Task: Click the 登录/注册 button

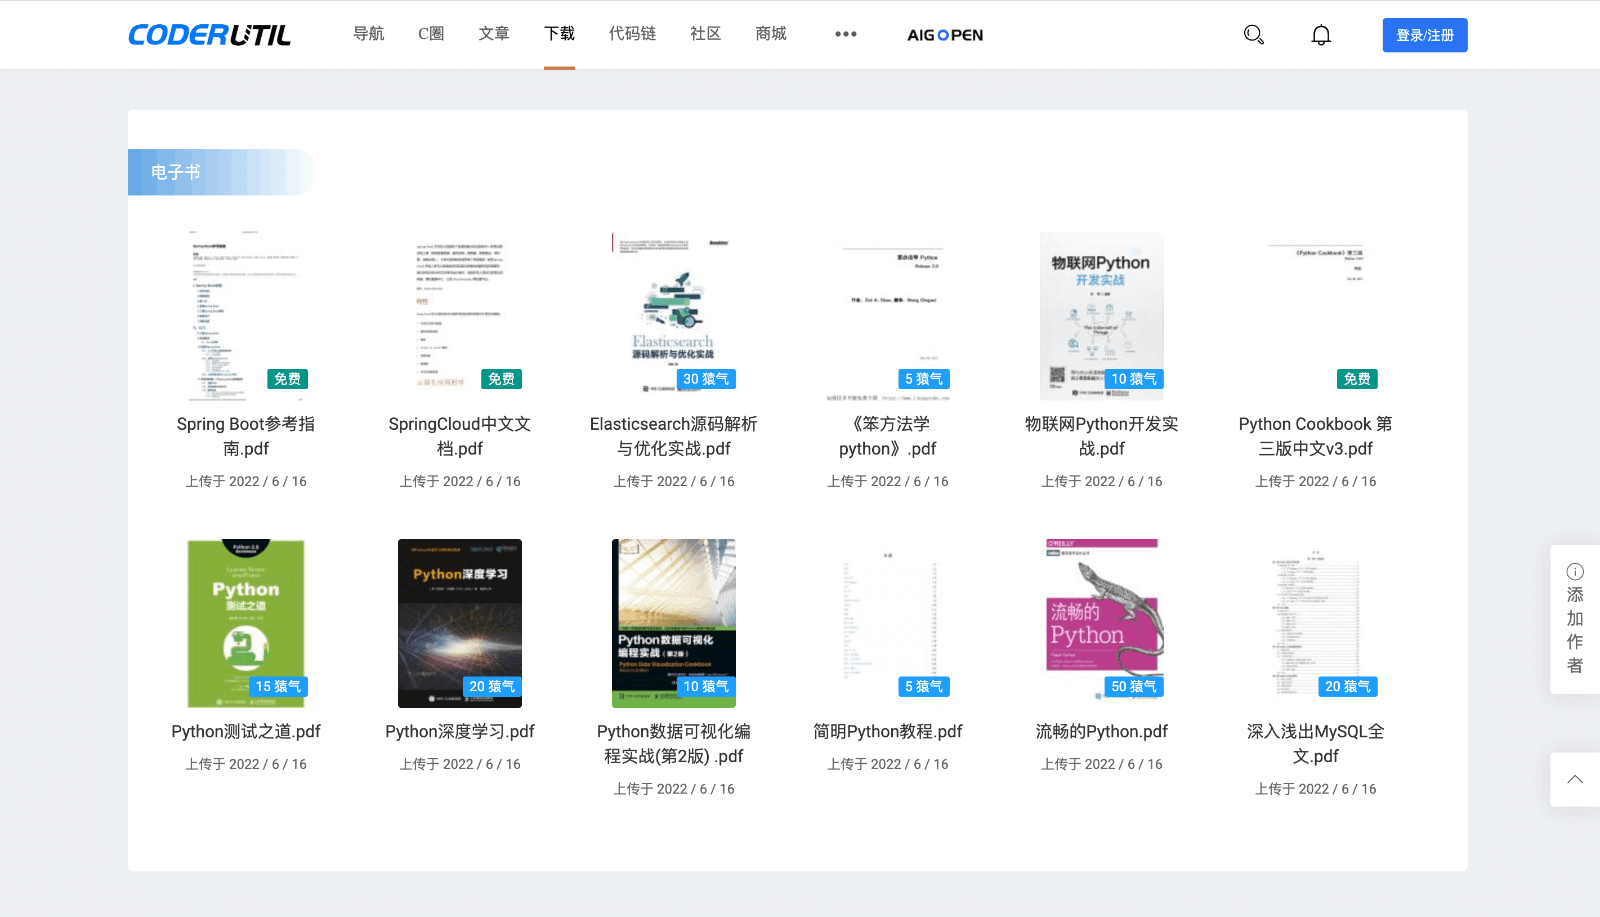Action: (1425, 35)
